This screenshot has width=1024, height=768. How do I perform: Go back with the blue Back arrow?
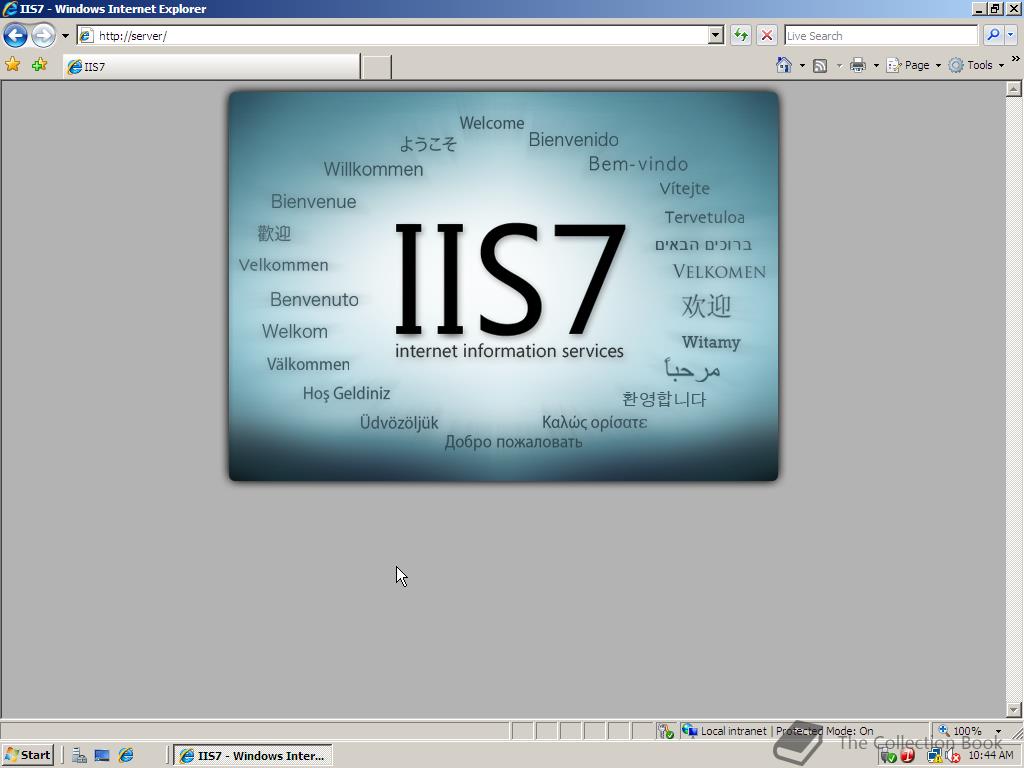click(x=15, y=35)
